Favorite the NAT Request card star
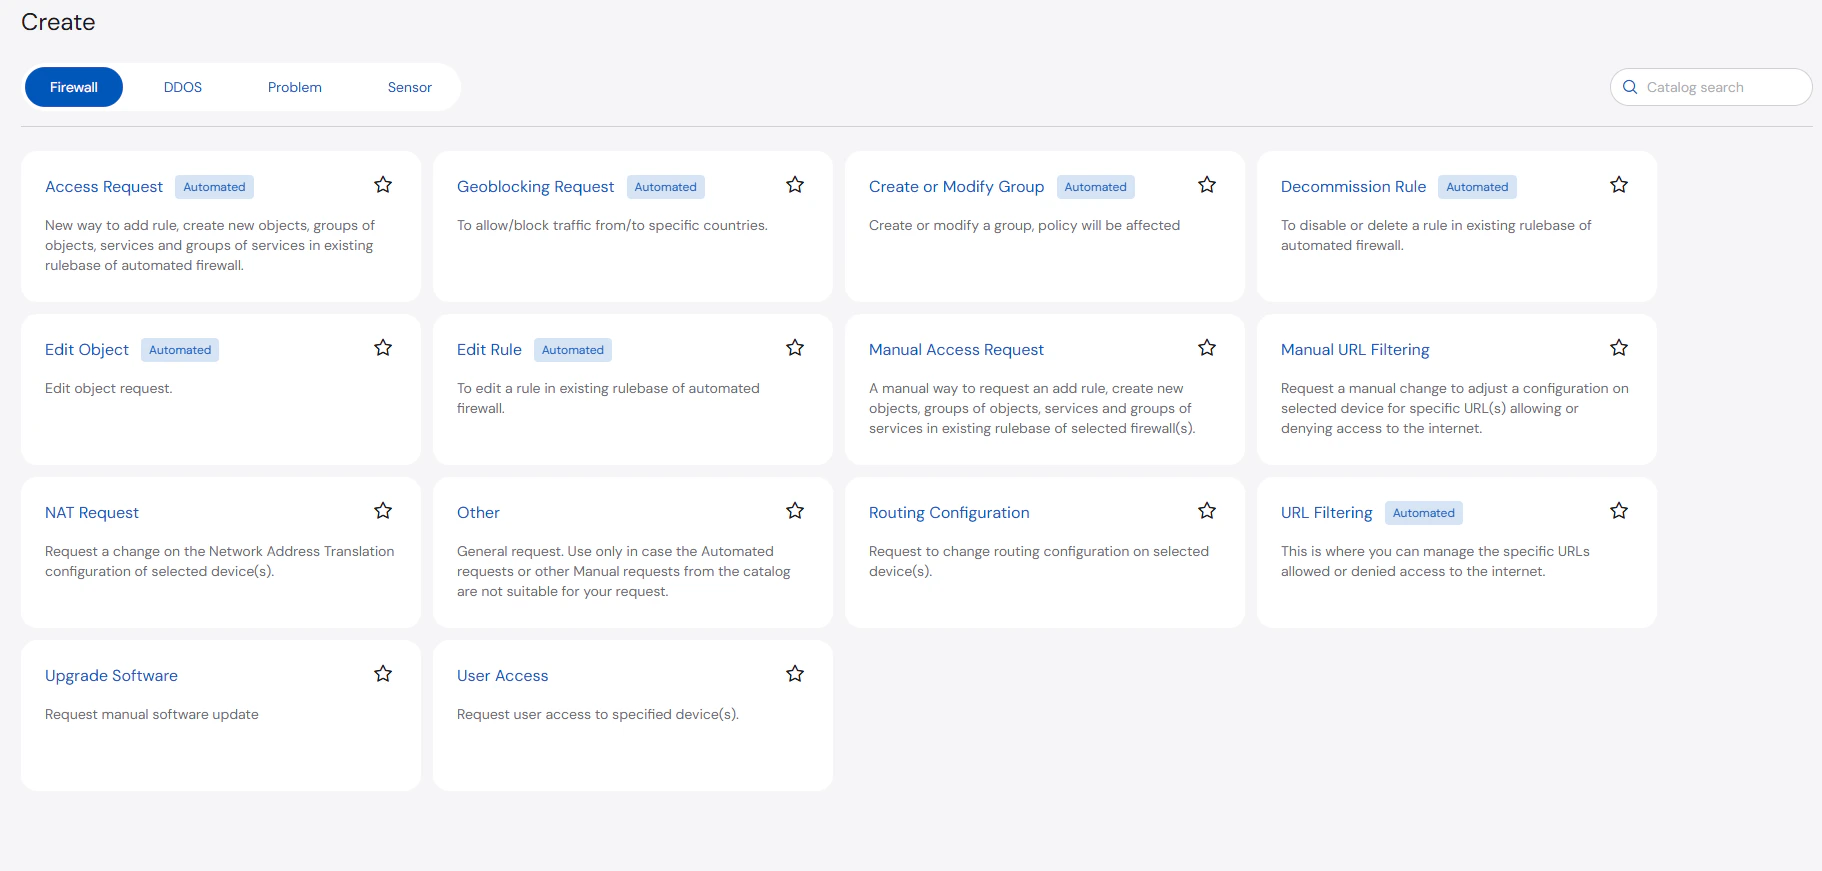Image resolution: width=1822 pixels, height=871 pixels. 383,511
